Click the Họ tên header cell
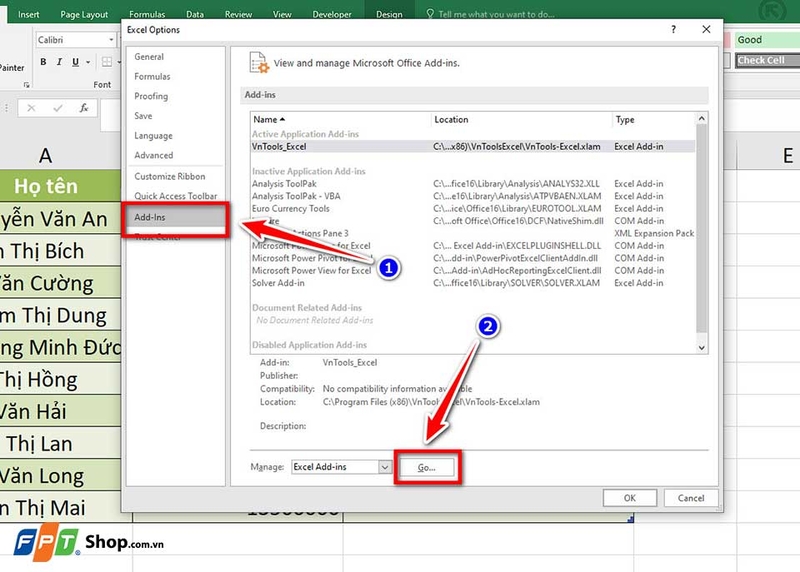This screenshot has width=800, height=572. [x=60, y=186]
